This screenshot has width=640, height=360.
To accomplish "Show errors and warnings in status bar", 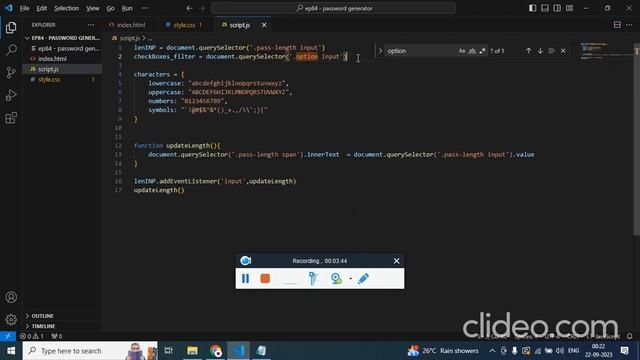I will pos(32,336).
